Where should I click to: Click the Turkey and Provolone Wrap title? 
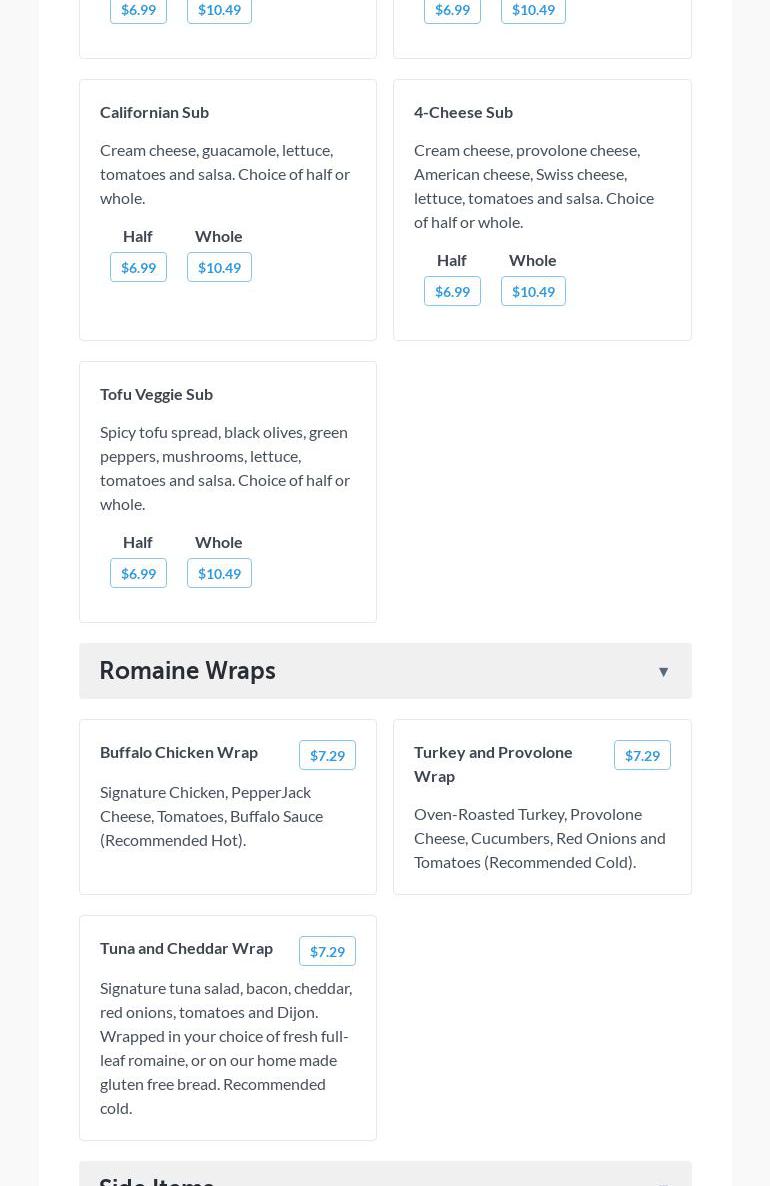coord(493,763)
